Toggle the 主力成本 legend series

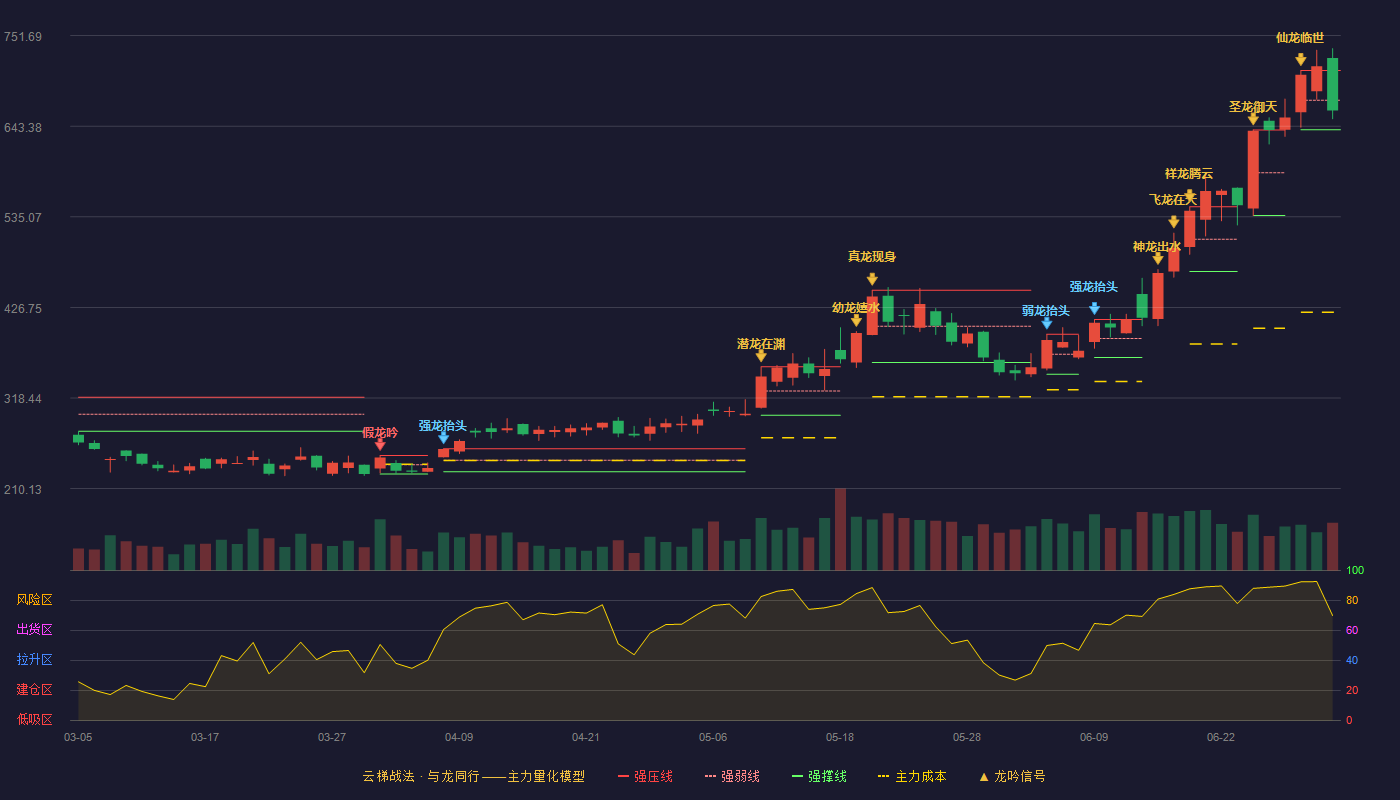point(912,776)
